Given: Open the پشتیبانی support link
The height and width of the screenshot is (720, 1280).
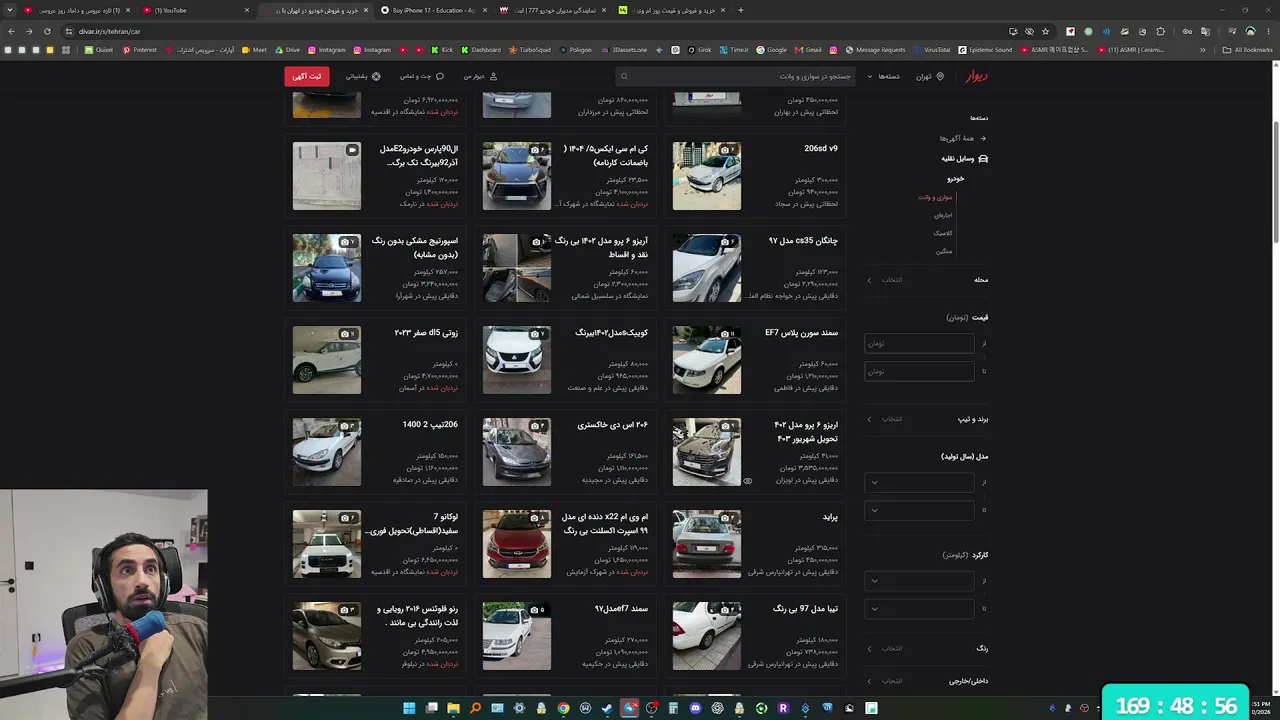Looking at the screenshot, I should pyautogui.click(x=363, y=76).
